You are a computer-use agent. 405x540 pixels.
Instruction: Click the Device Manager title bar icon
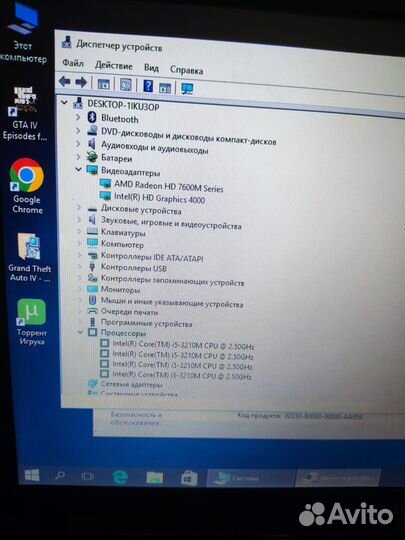[66, 42]
